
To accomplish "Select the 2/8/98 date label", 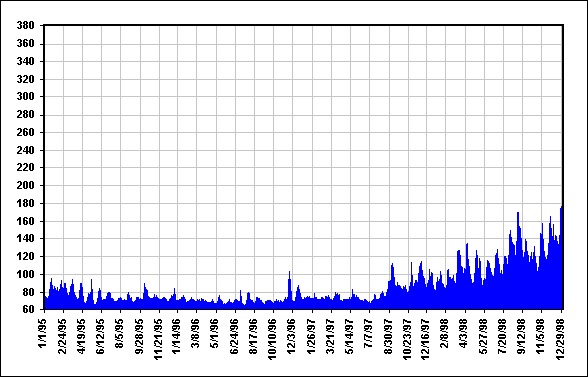I will pos(445,333).
